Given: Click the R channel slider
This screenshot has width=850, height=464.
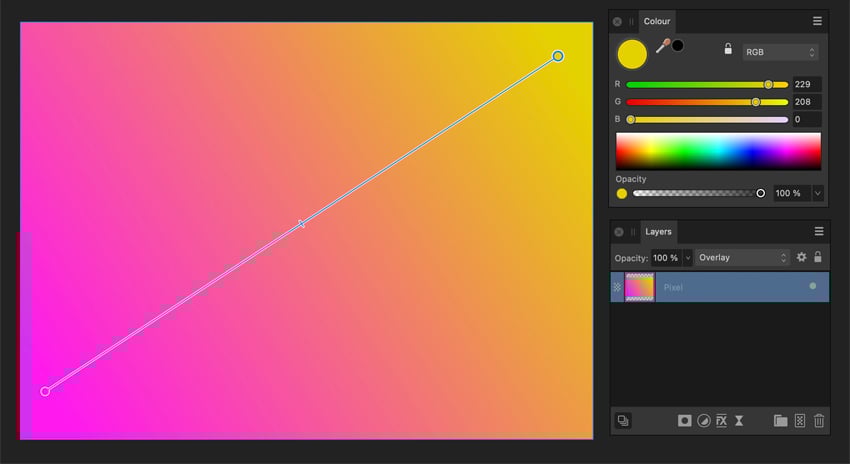Looking at the screenshot, I should pyautogui.click(x=707, y=85).
